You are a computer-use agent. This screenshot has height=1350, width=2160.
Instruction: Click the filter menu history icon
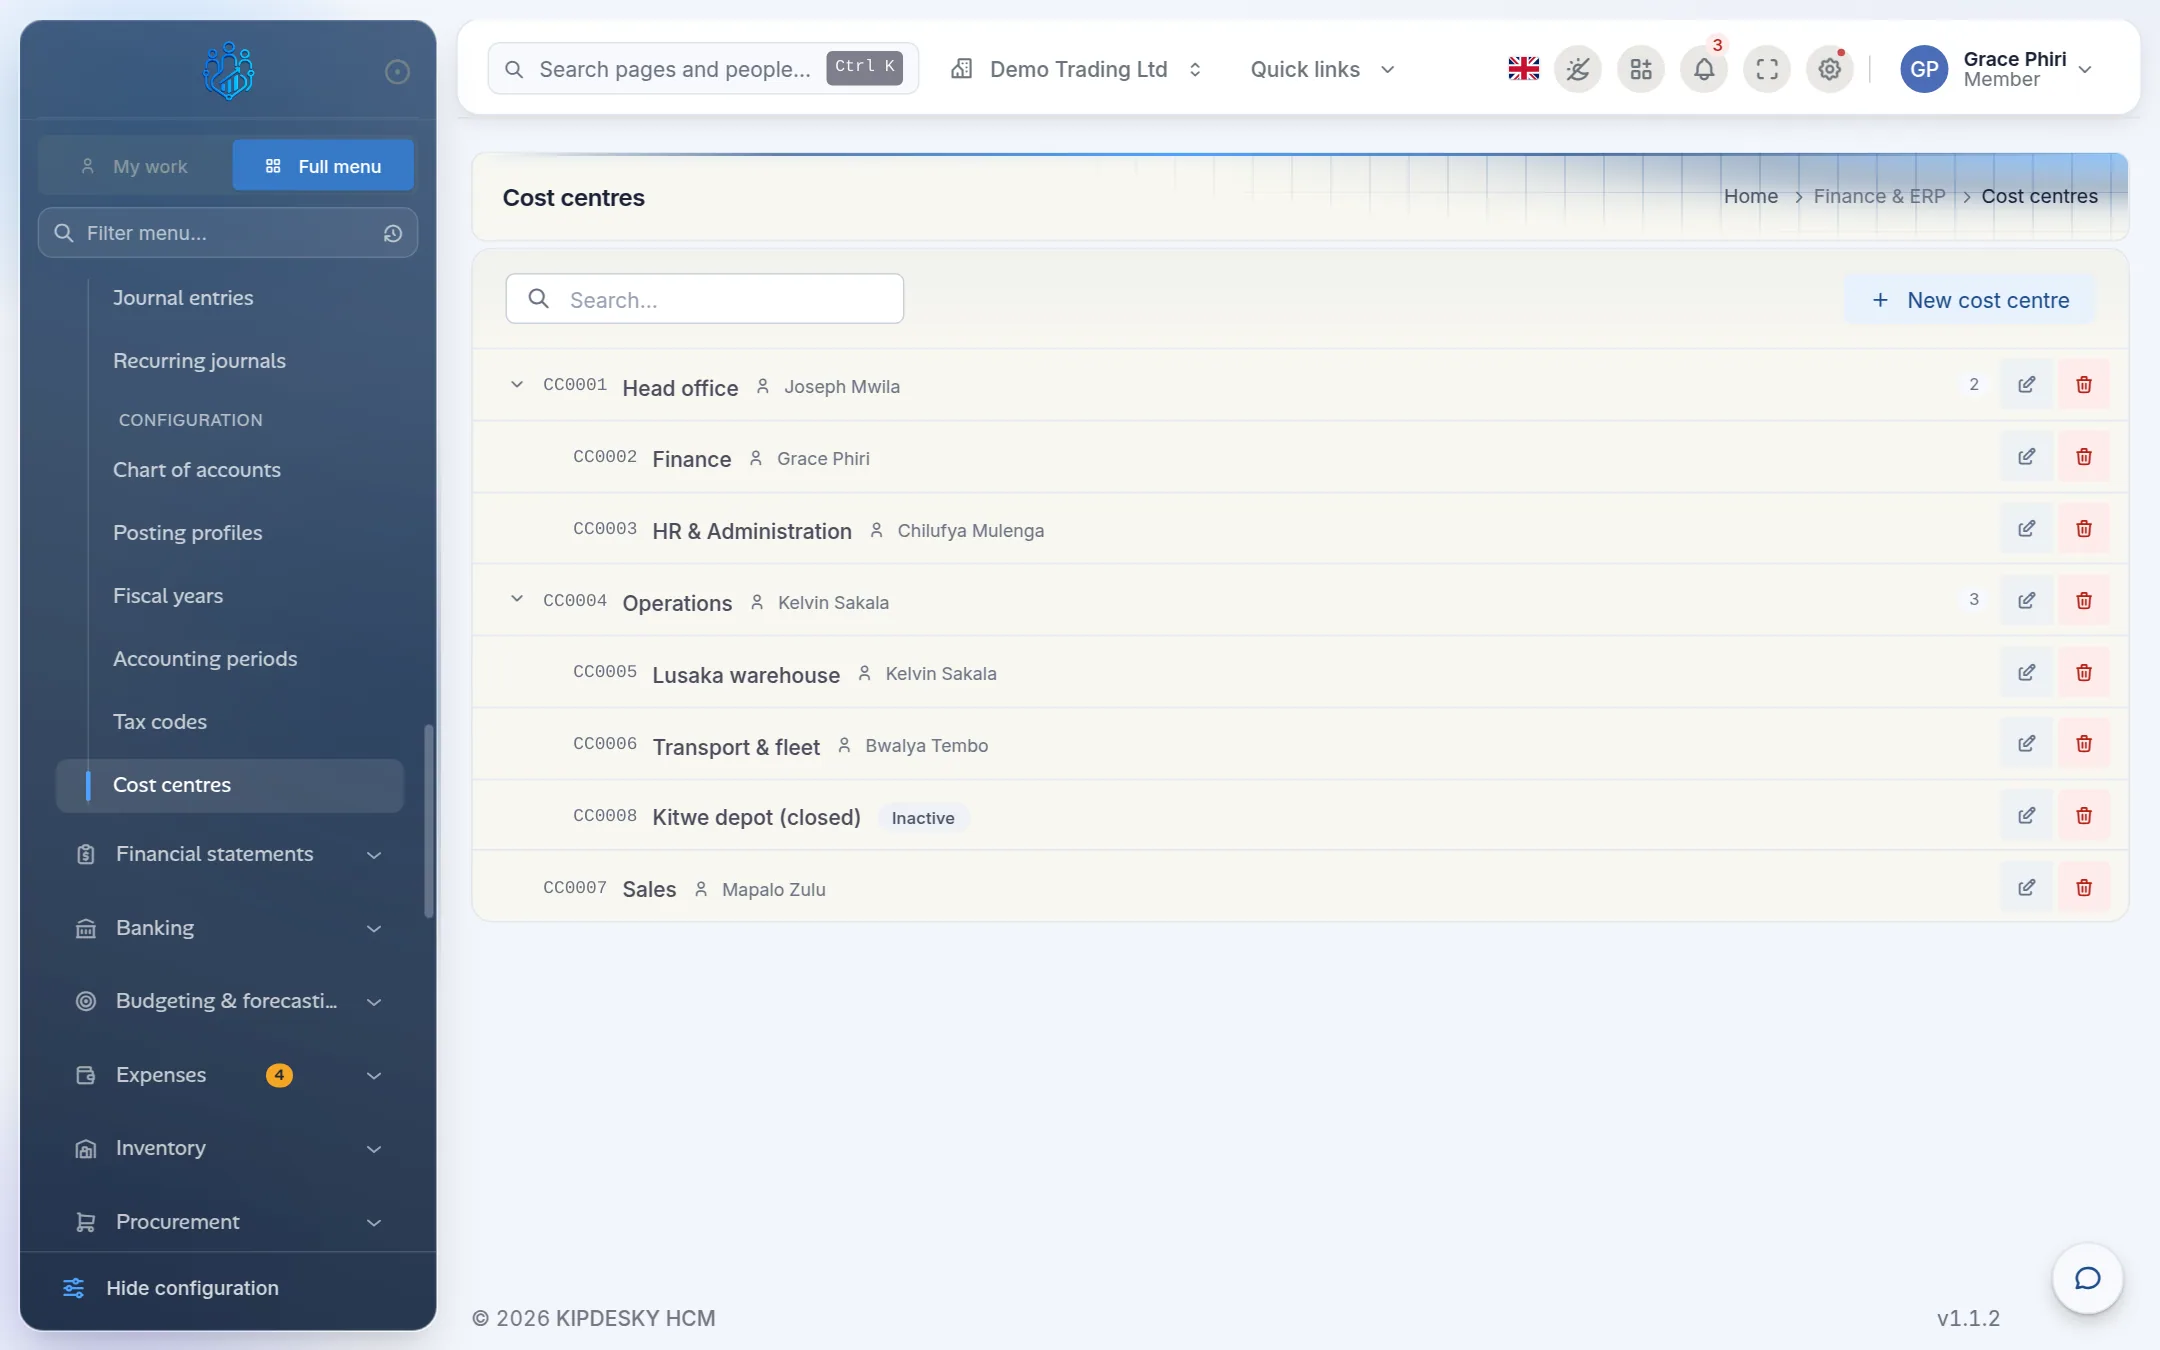[x=393, y=233]
